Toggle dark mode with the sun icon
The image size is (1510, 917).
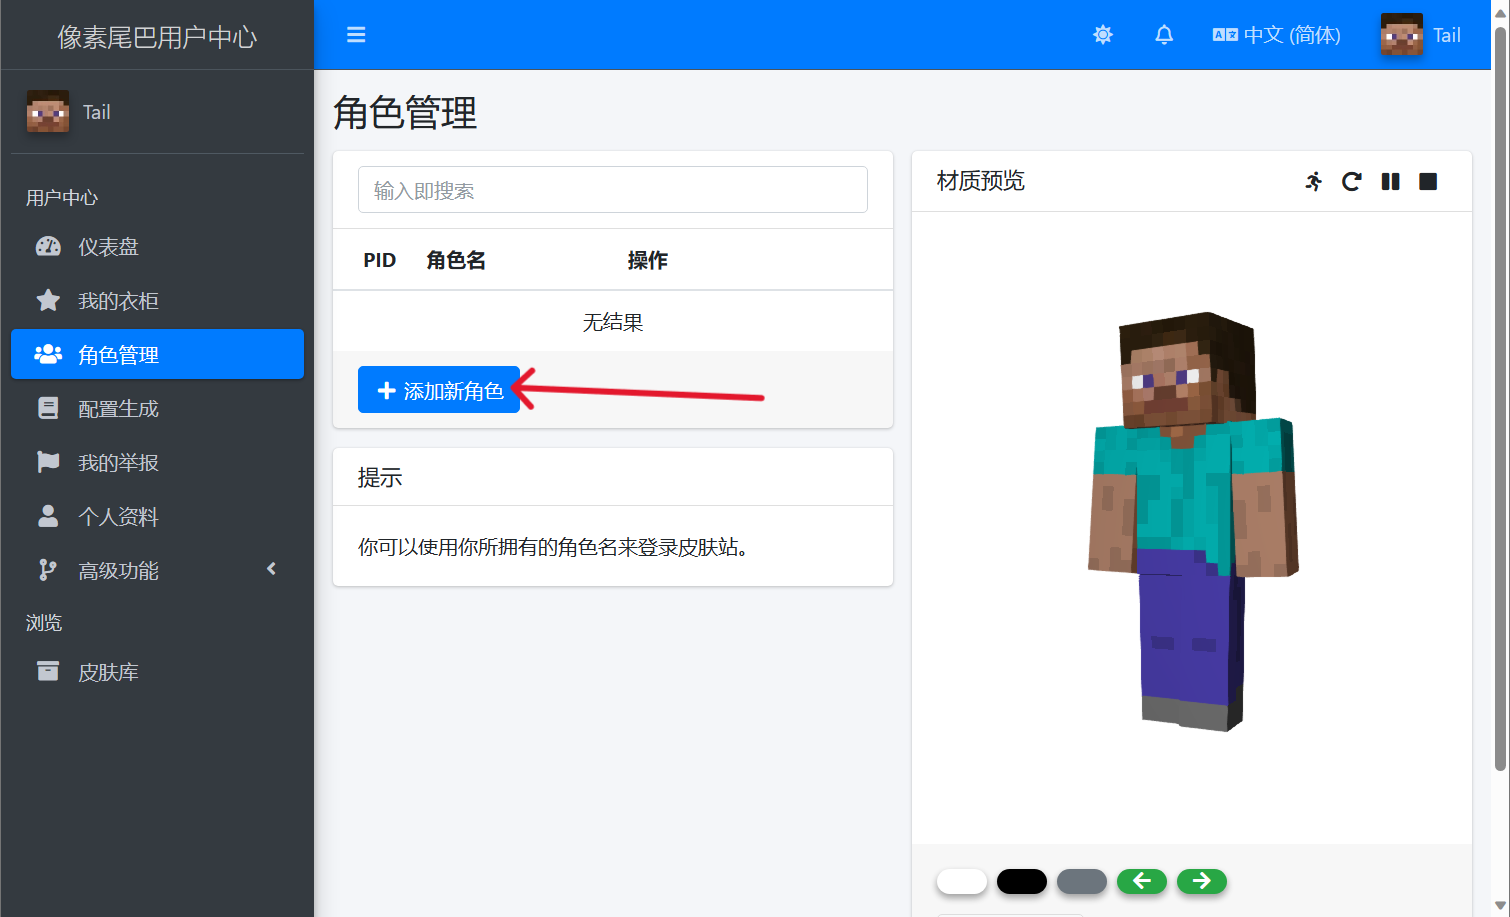[1102, 35]
